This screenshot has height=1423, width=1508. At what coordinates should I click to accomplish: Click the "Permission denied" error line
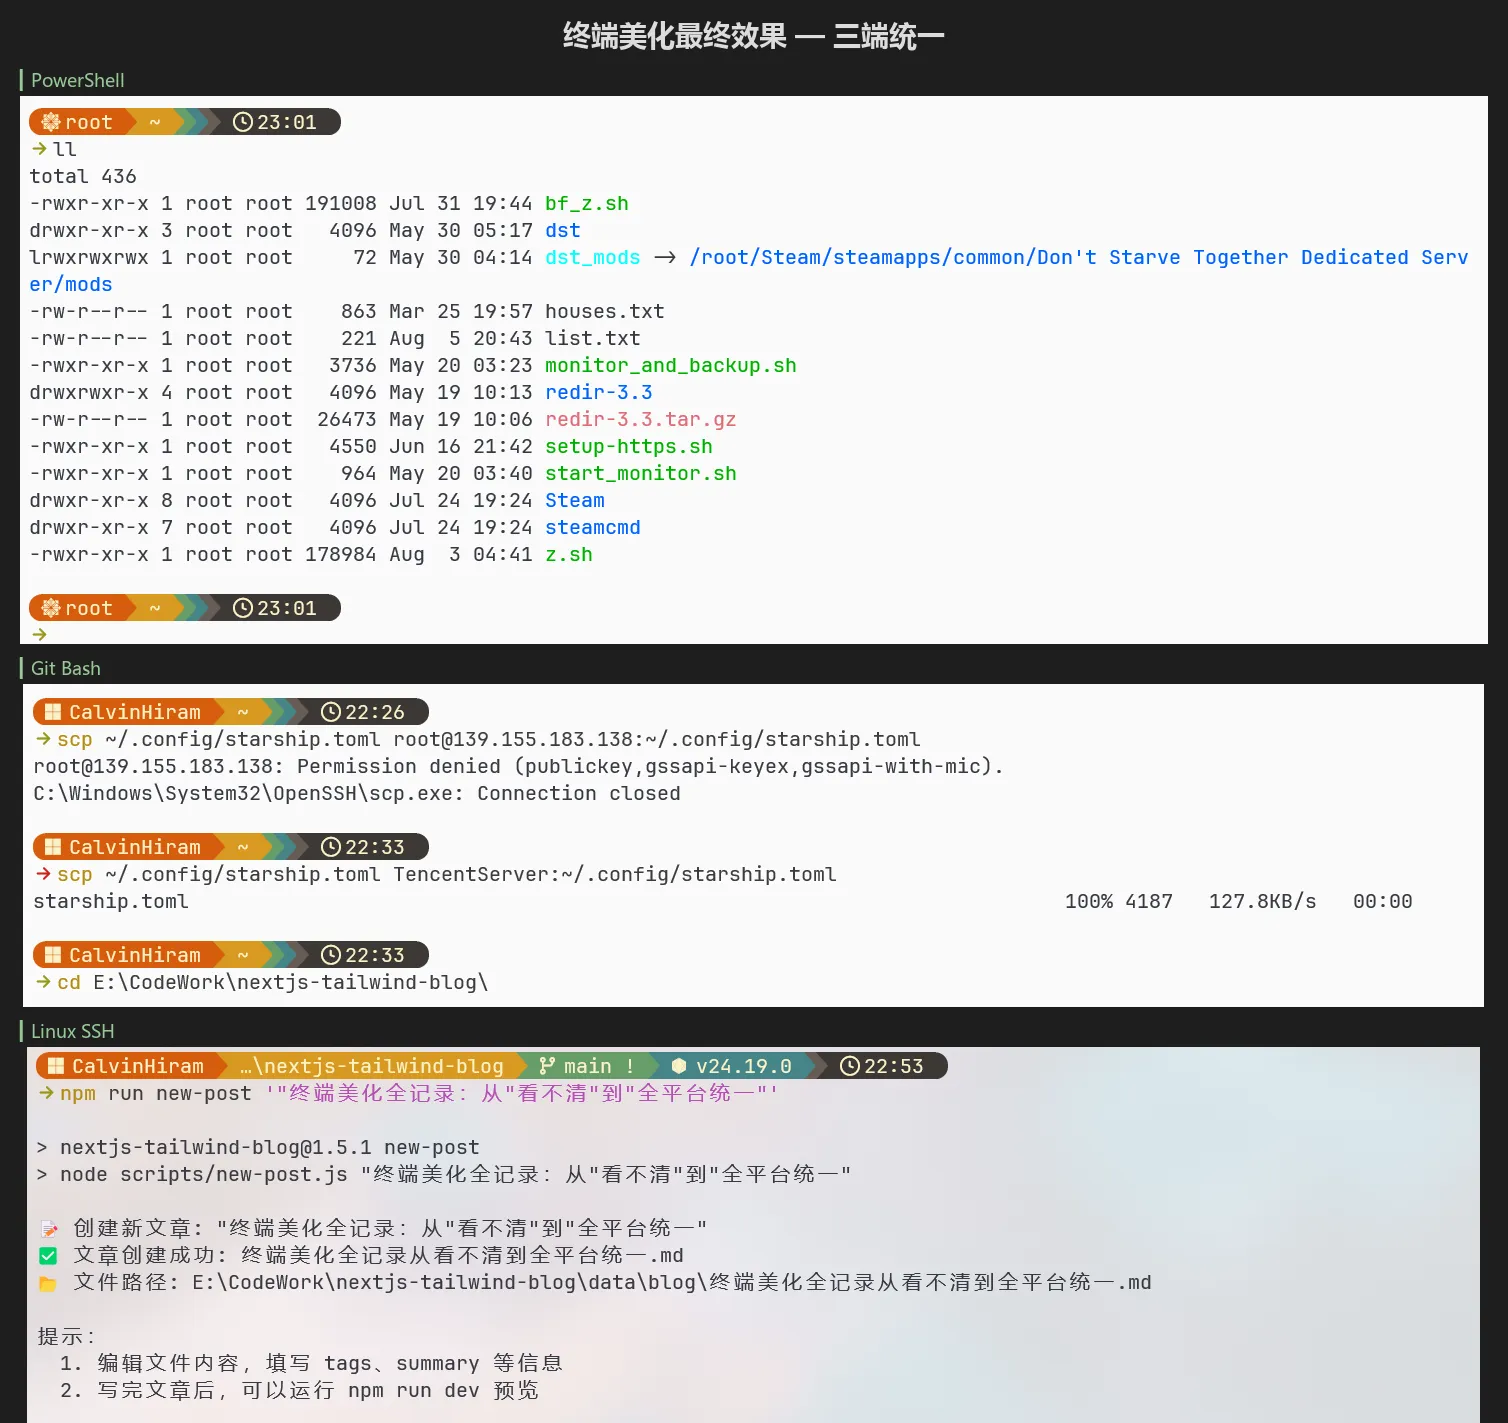click(518, 767)
